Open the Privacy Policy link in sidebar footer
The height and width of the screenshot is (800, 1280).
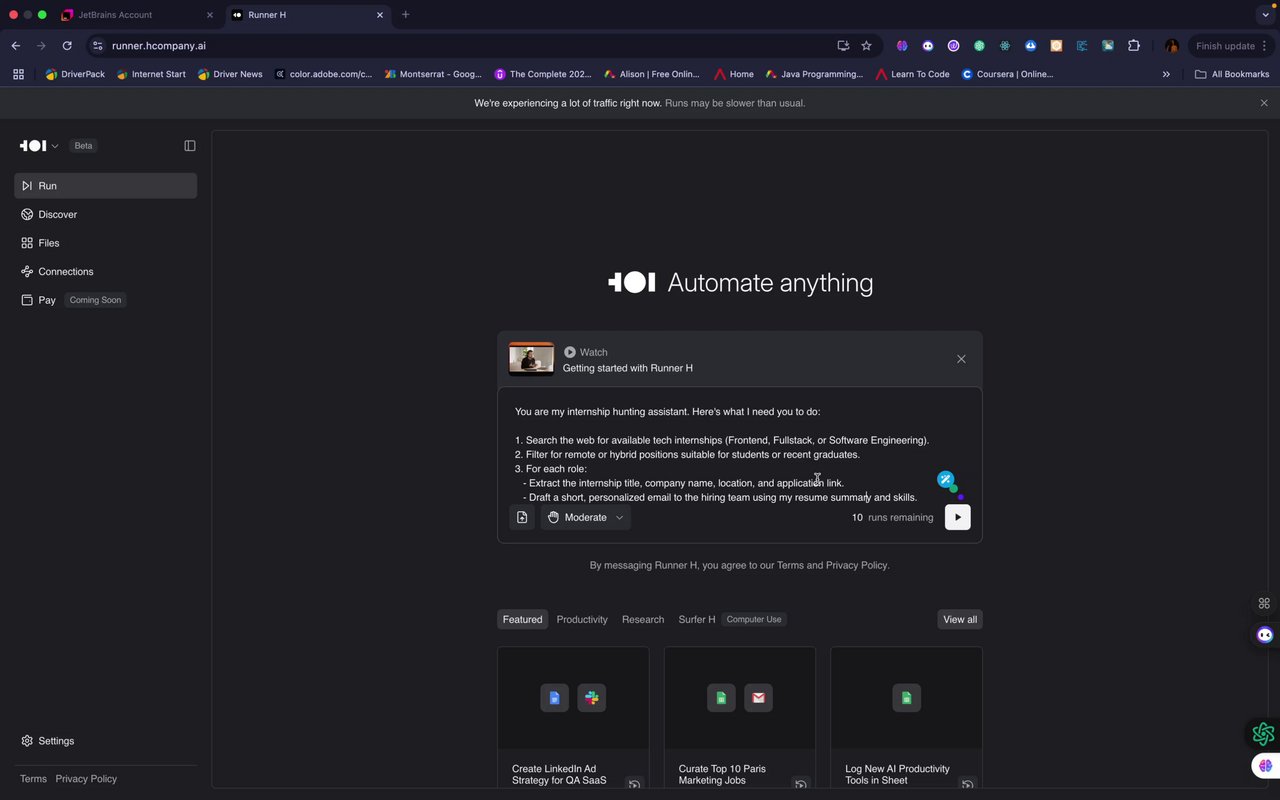86,779
